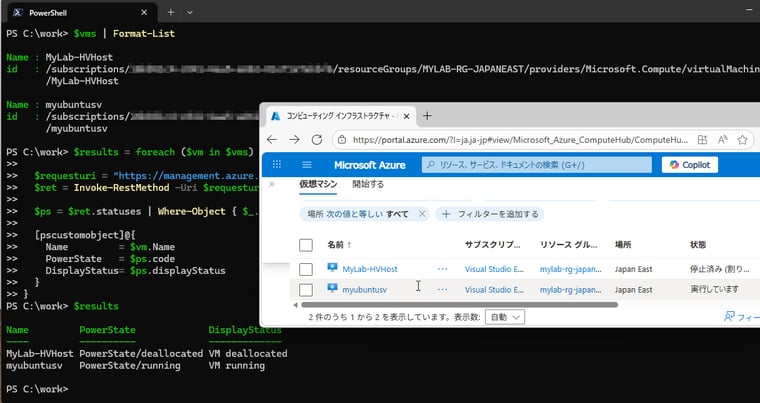Close the Azure portal browser tab

point(406,116)
